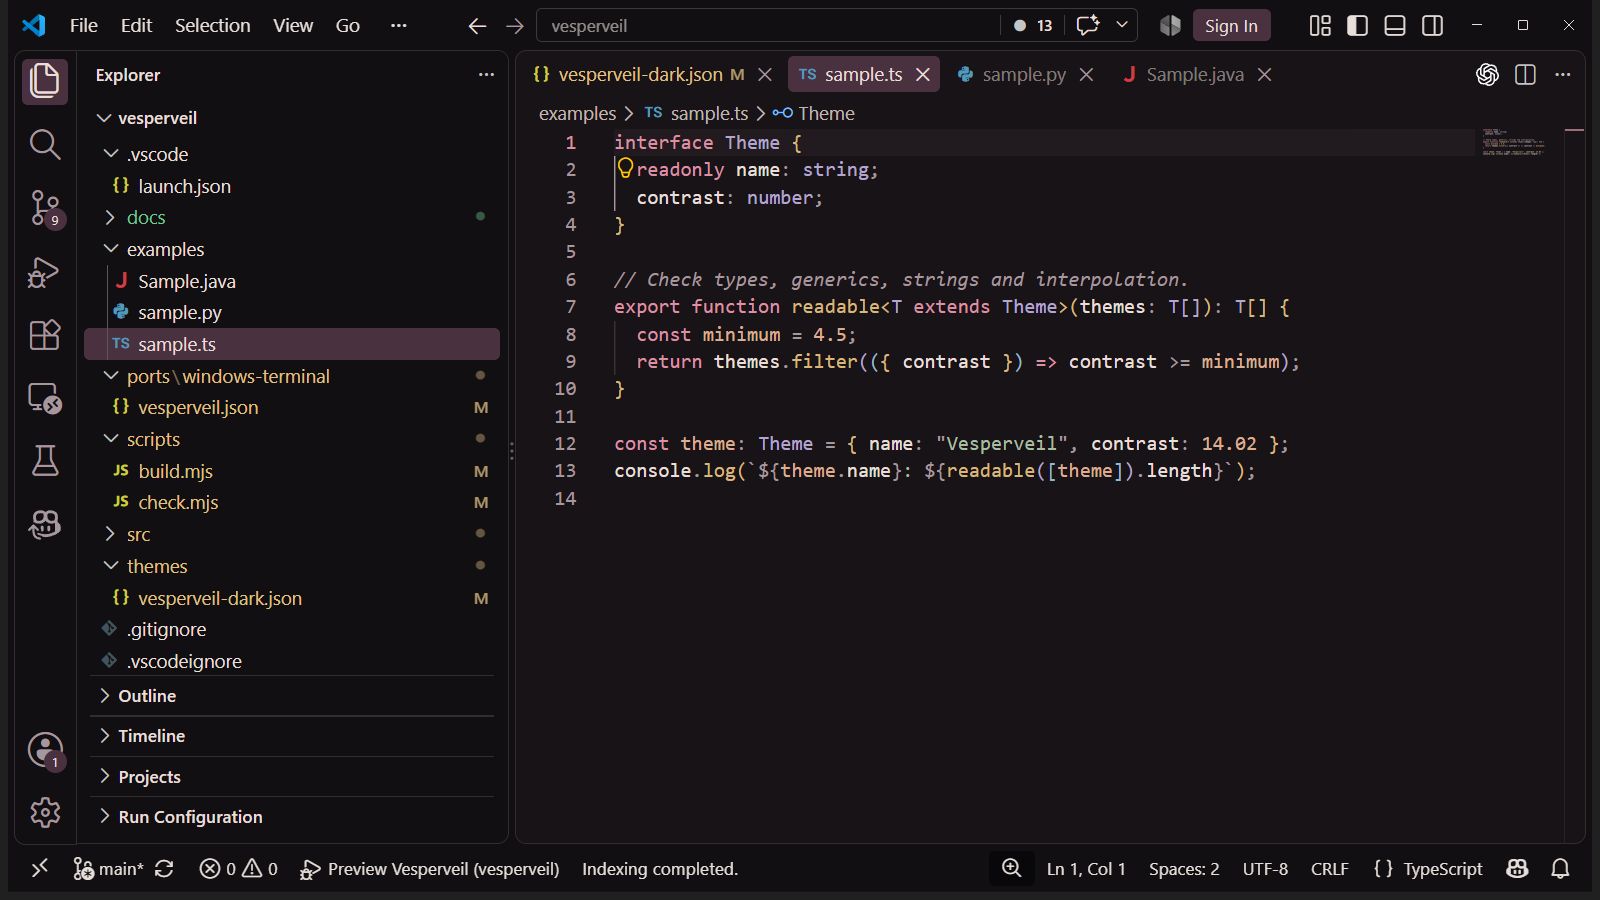Open the Edit menu
Screen dimensions: 1600x900
coord(136,26)
